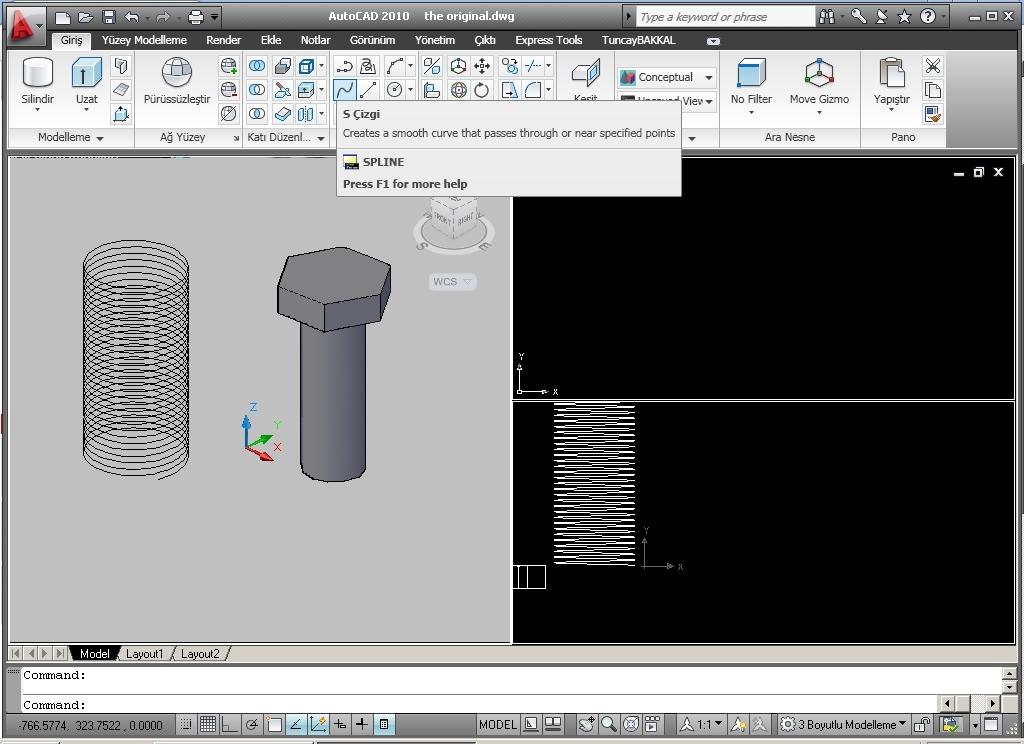The image size is (1024, 744).
Task: Open the Yüzey Modelleme ribbon tab
Action: tap(144, 40)
